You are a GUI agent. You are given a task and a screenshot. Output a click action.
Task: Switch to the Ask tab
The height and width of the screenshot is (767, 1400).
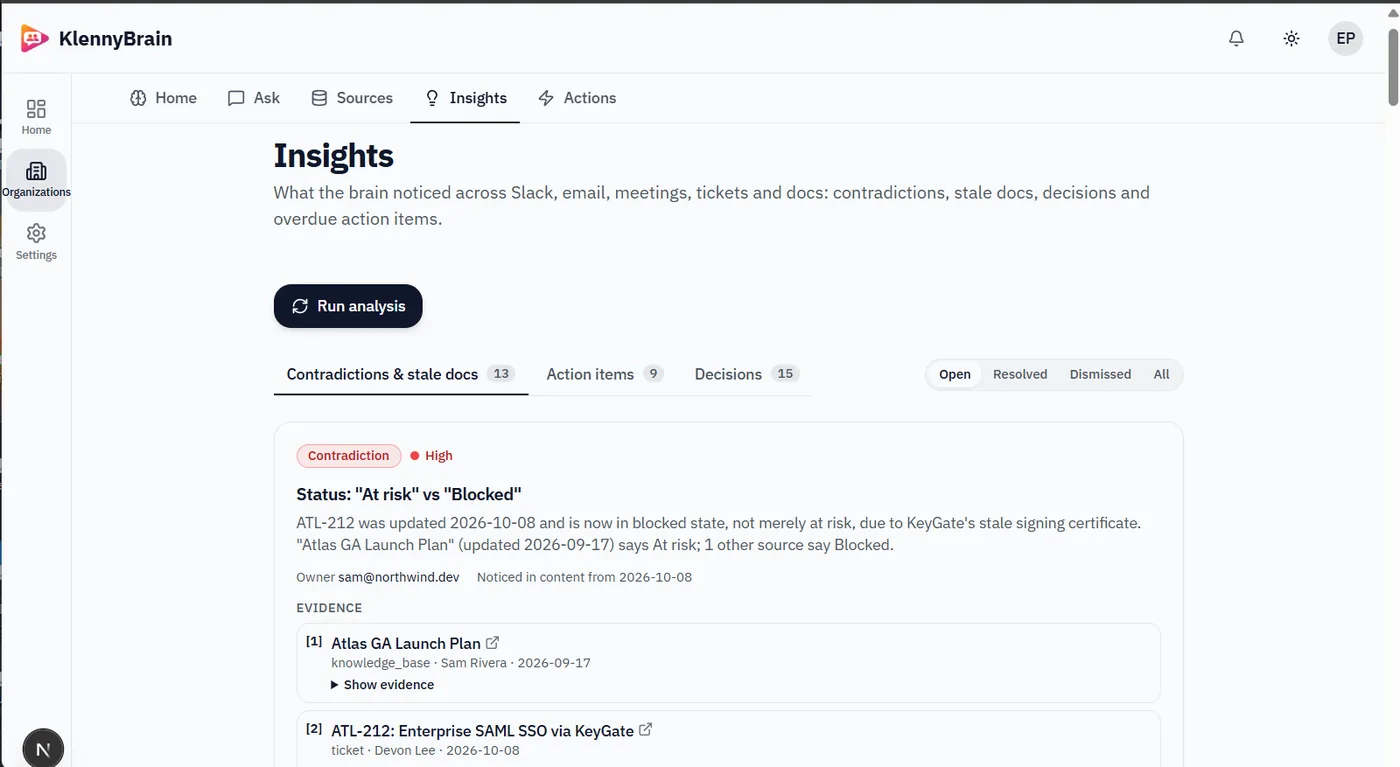[254, 98]
